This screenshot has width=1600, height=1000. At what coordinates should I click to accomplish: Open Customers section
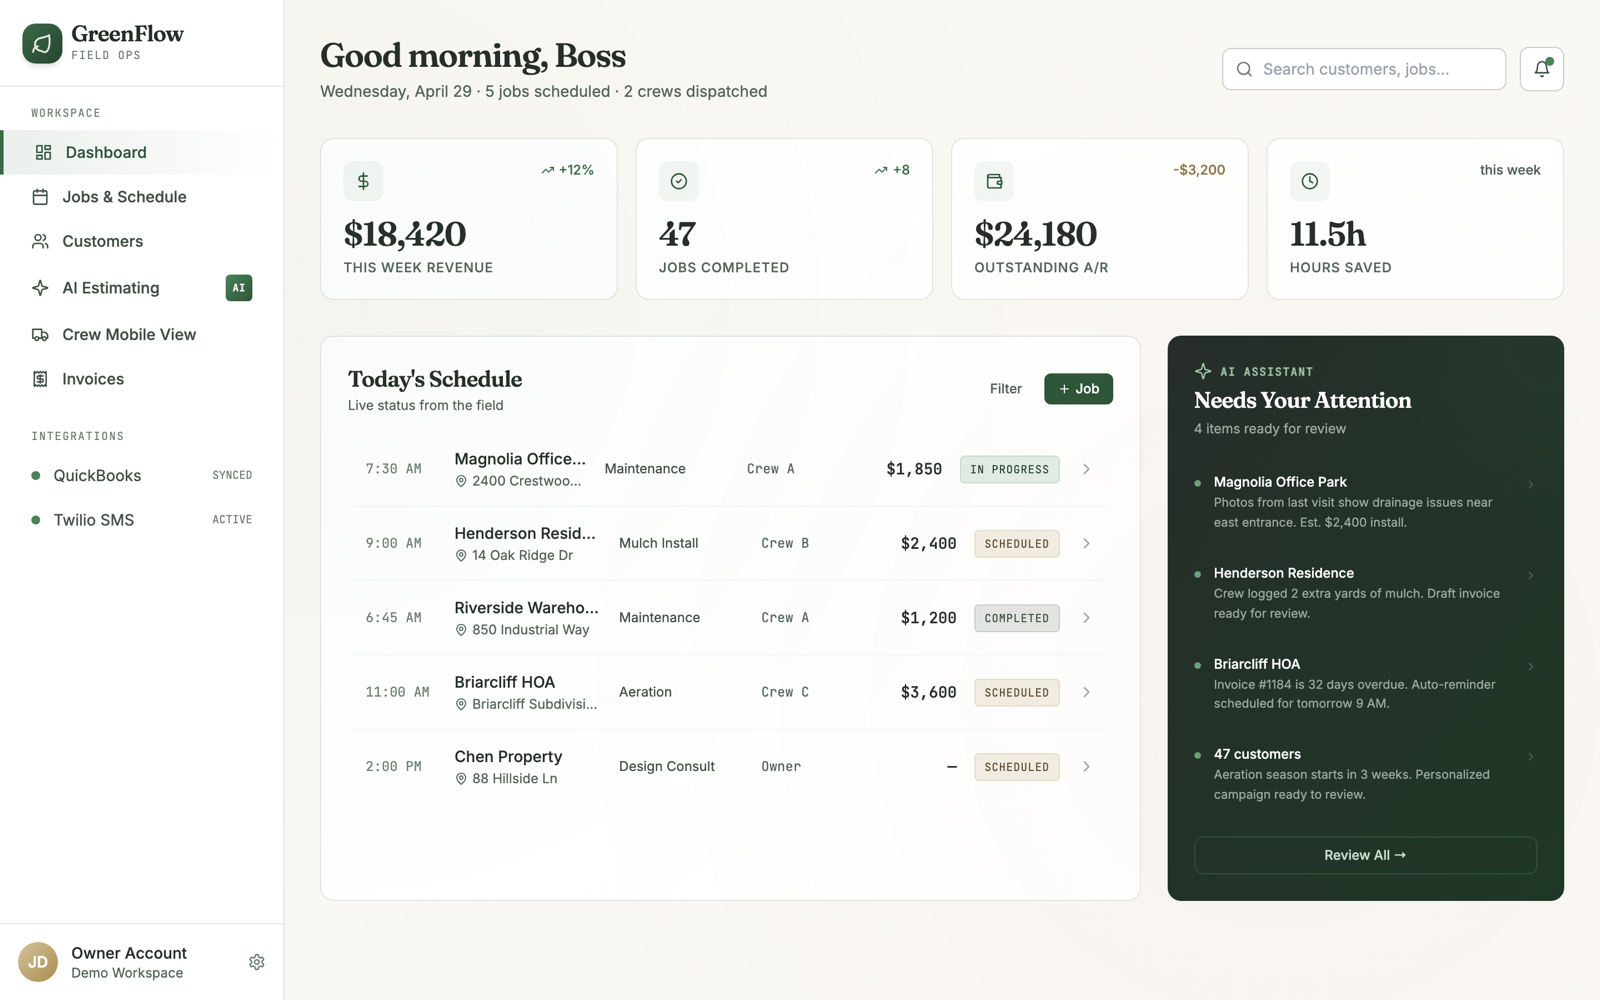(142, 241)
